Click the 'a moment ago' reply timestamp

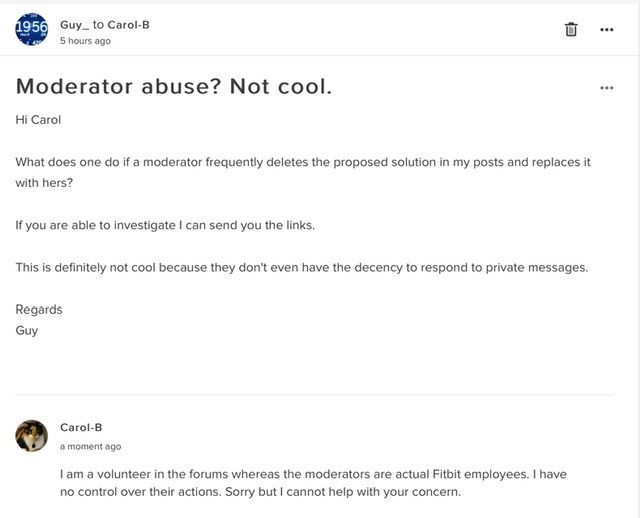(x=90, y=447)
